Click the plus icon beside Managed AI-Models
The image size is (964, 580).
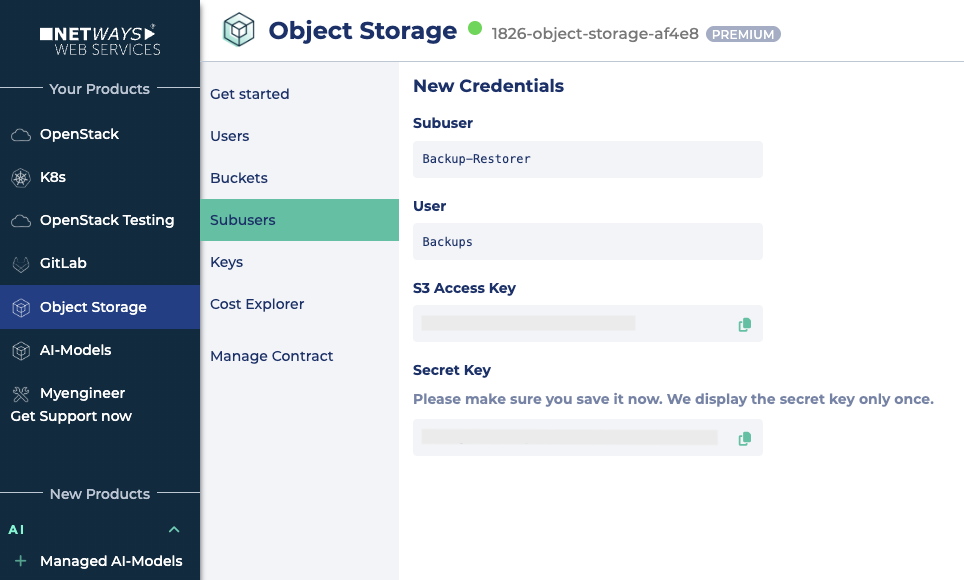[x=20, y=561]
